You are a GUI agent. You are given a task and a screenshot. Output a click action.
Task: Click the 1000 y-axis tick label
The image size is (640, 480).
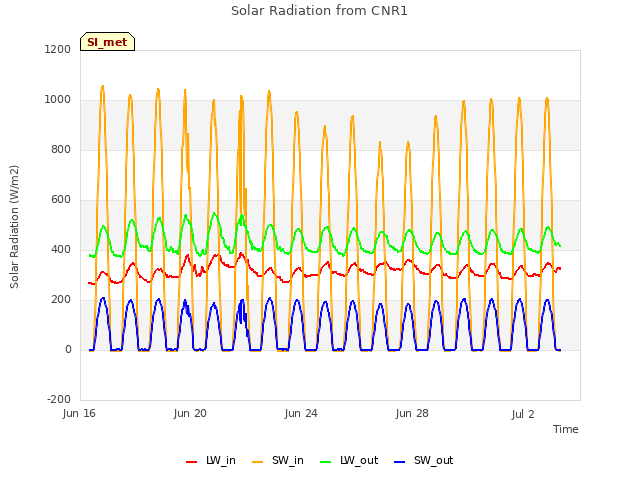pos(58,100)
